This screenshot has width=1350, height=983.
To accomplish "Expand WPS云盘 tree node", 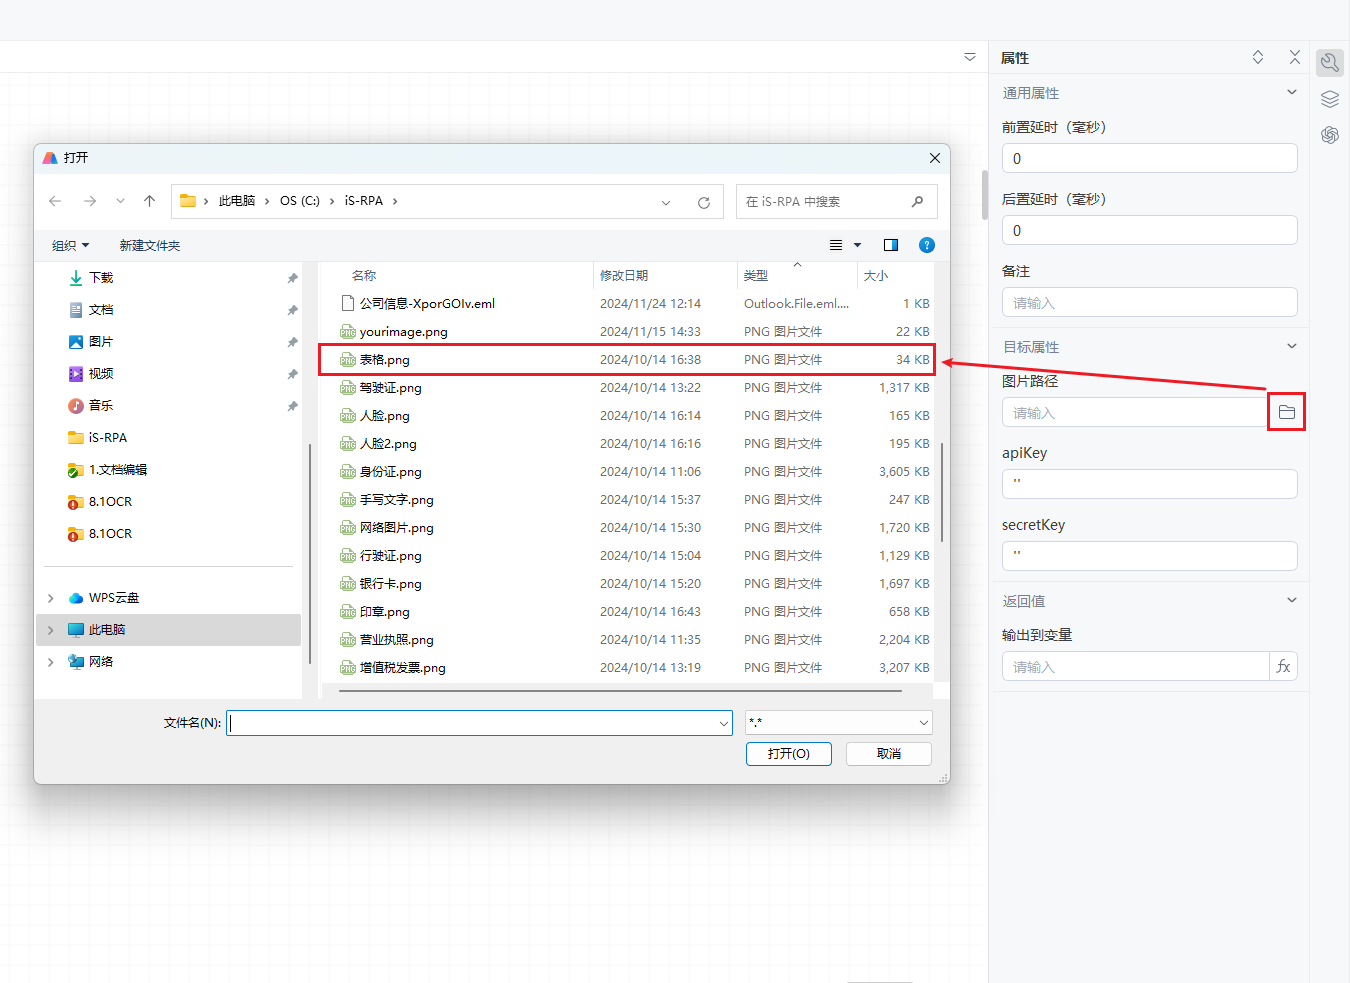I will tap(51, 598).
